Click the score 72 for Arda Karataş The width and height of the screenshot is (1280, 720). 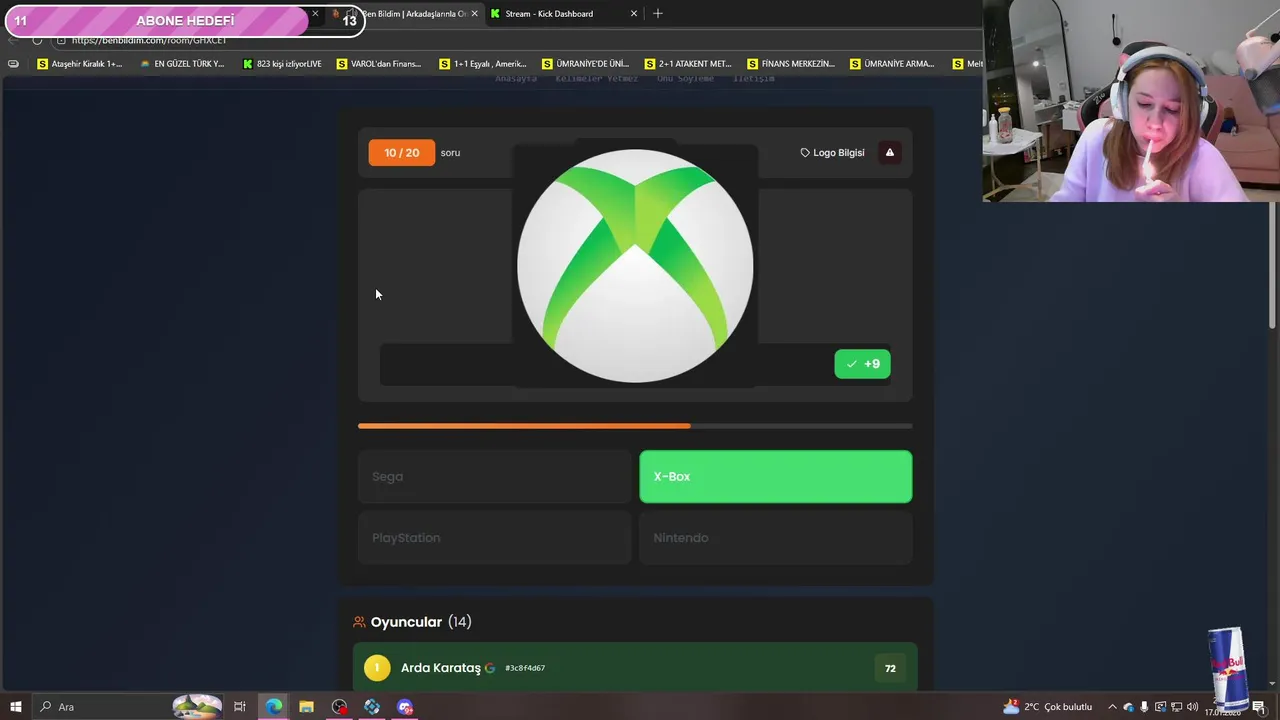point(890,668)
